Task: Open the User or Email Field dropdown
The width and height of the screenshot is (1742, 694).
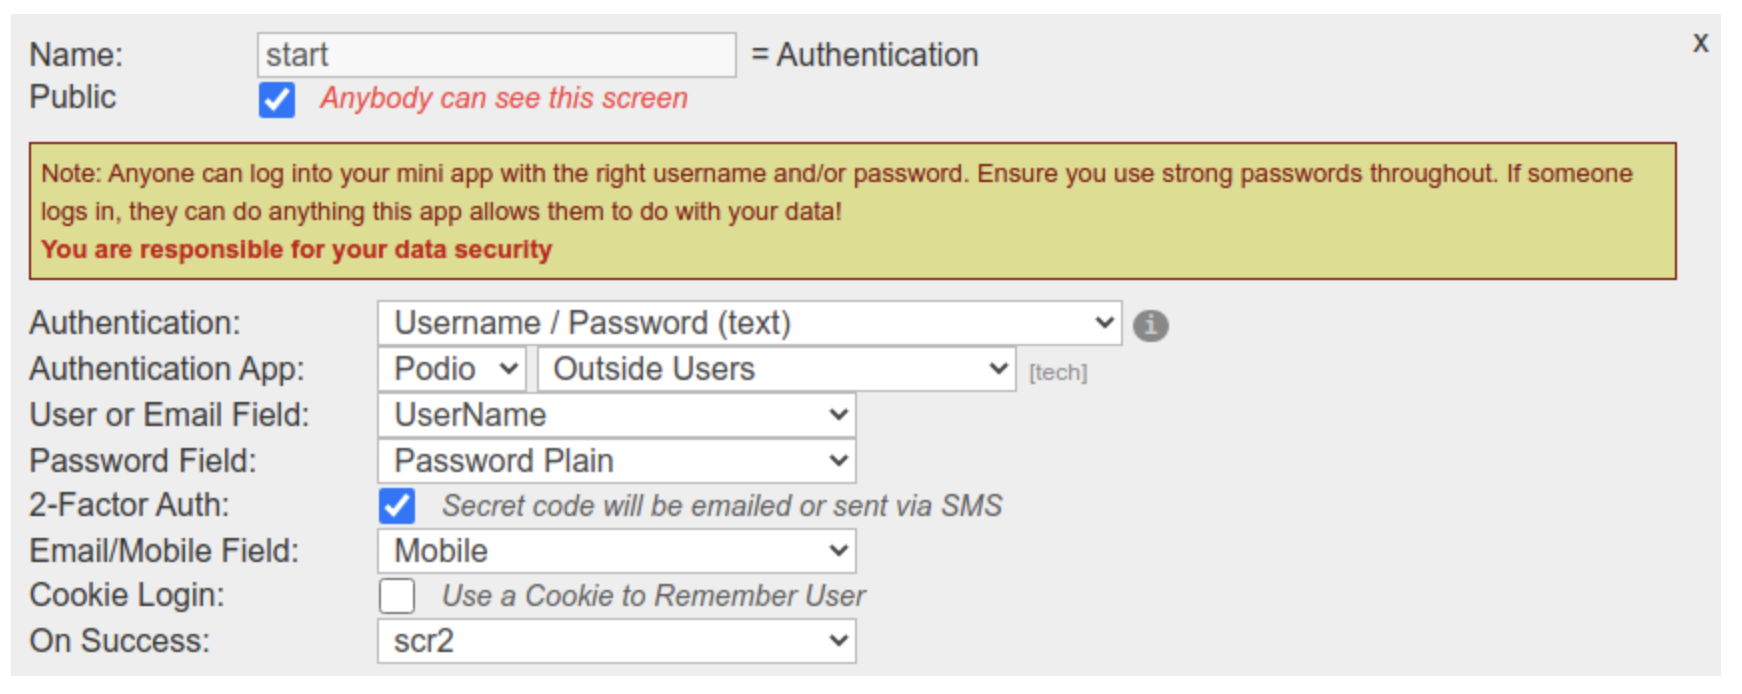Action: (x=616, y=415)
